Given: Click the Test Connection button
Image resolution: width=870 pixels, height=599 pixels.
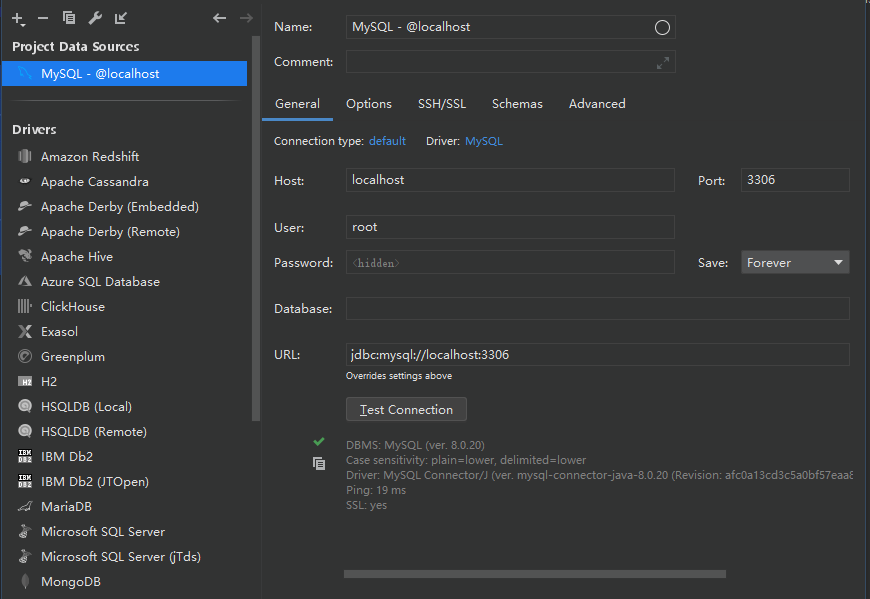Looking at the screenshot, I should pos(406,409).
